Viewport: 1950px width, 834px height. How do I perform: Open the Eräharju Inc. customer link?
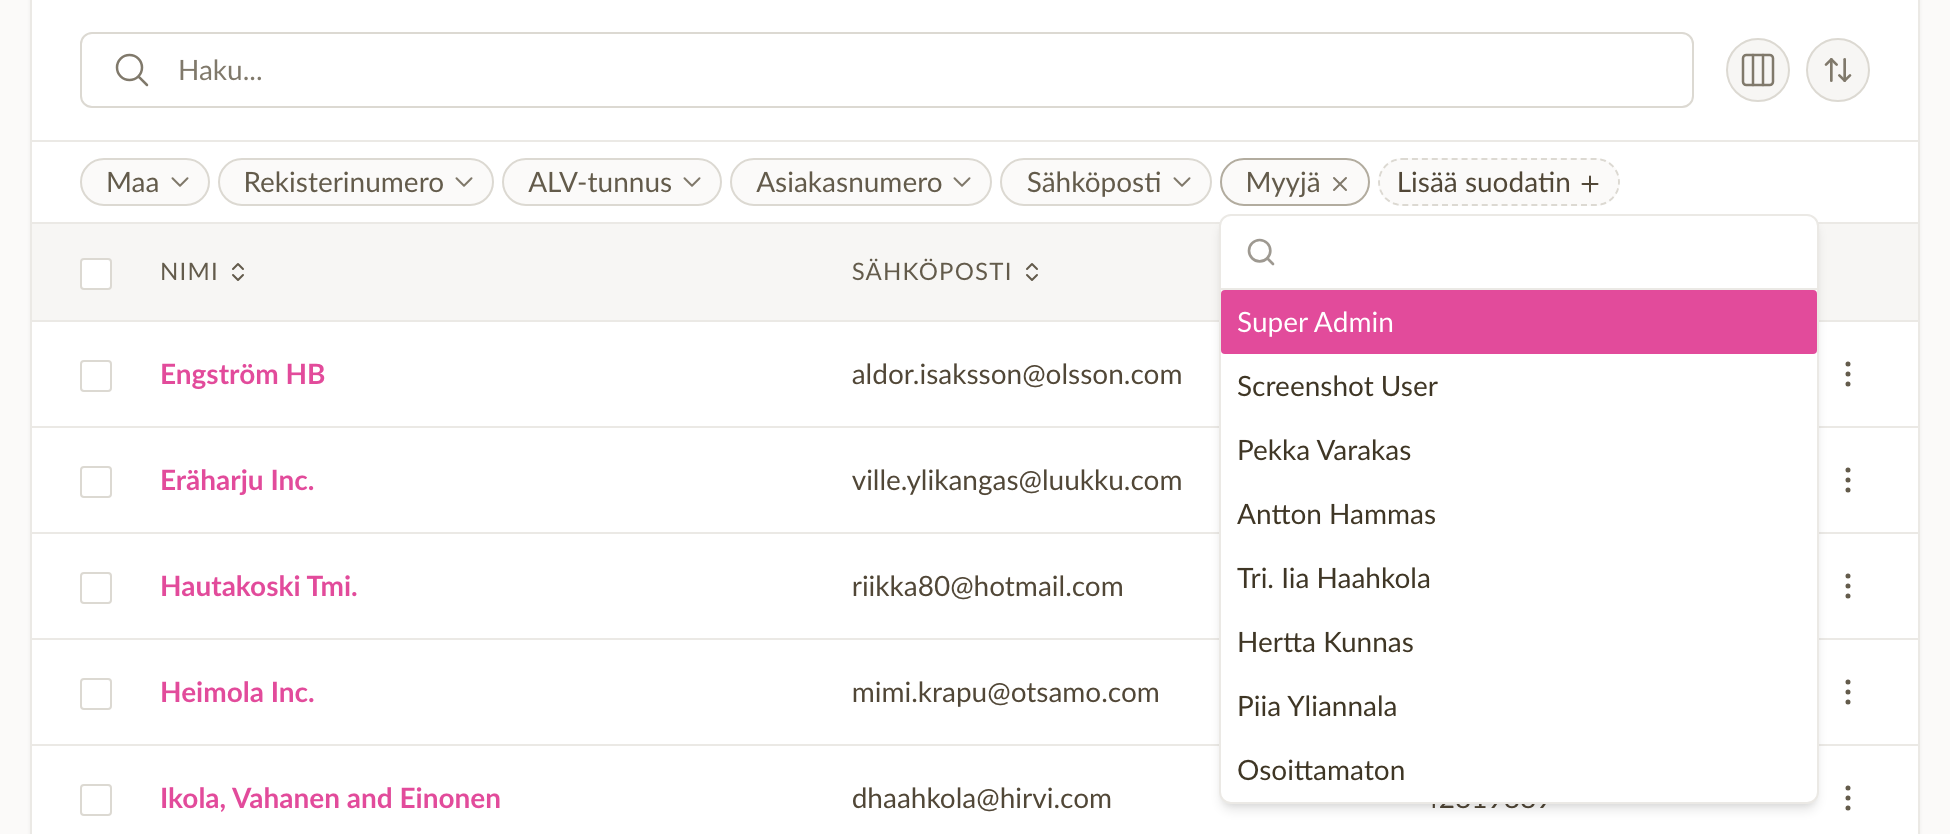[237, 480]
